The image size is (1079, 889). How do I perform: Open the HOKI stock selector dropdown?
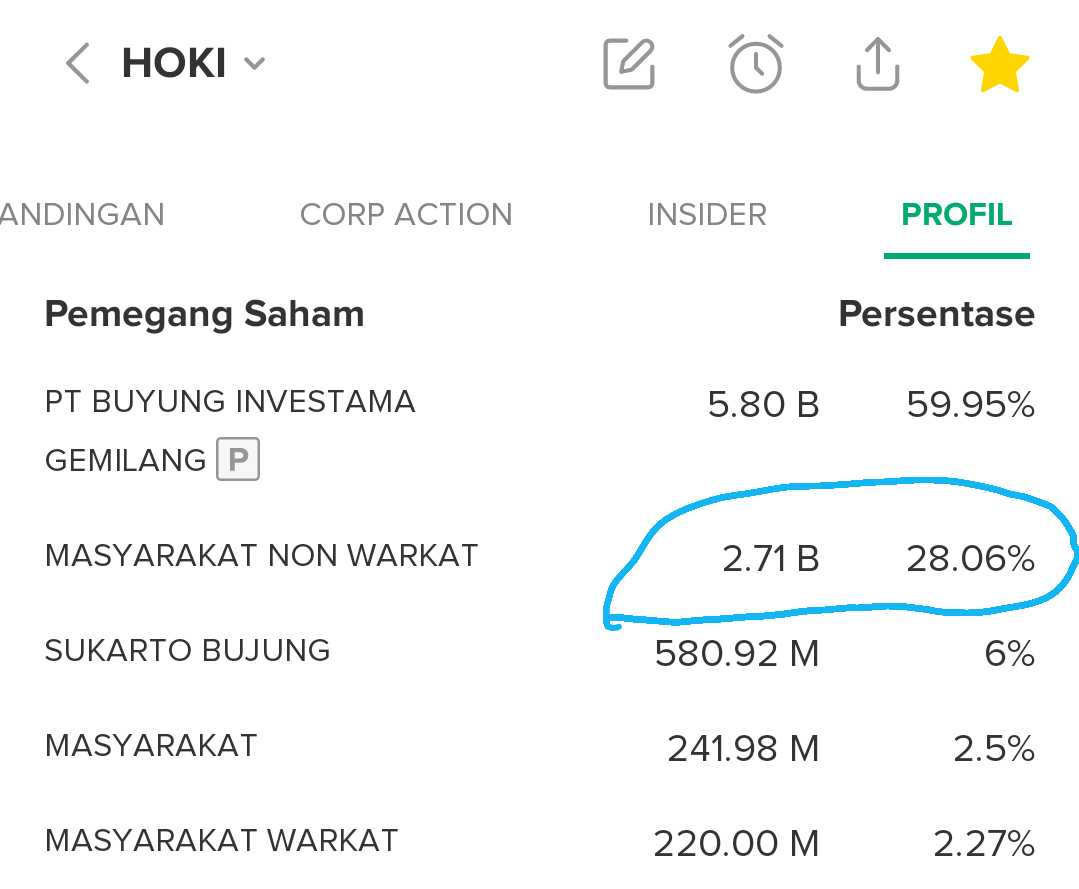195,65
